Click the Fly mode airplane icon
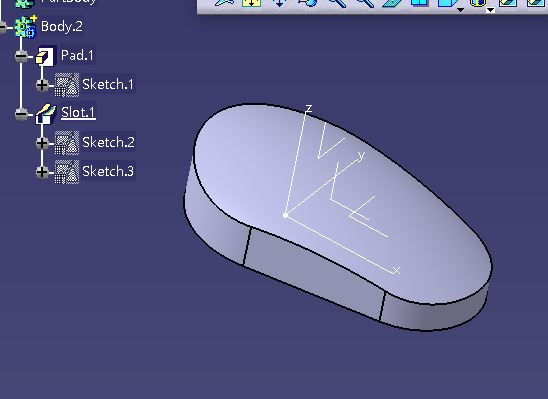548x399 pixels. pos(224,3)
